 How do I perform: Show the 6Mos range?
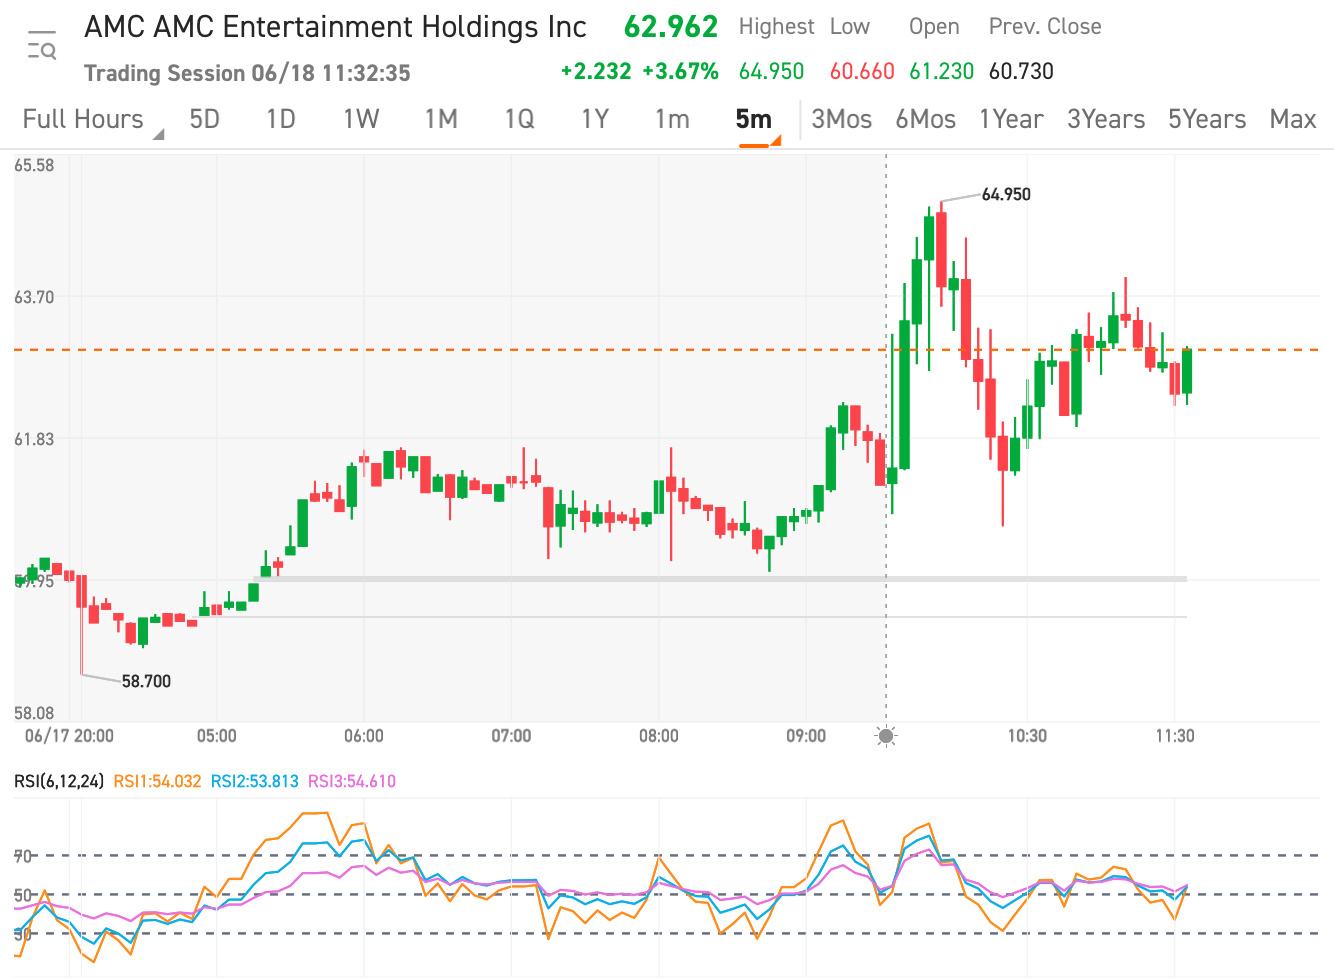[925, 119]
